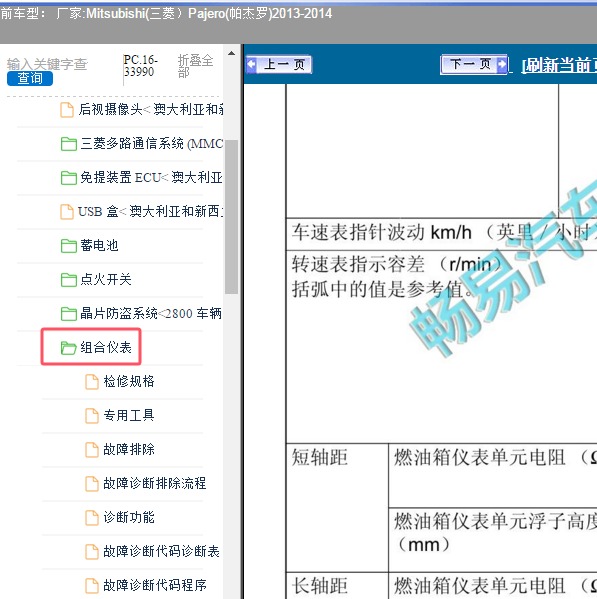Open 诊断功能 document
597x599 pixels.
[x=129, y=517]
